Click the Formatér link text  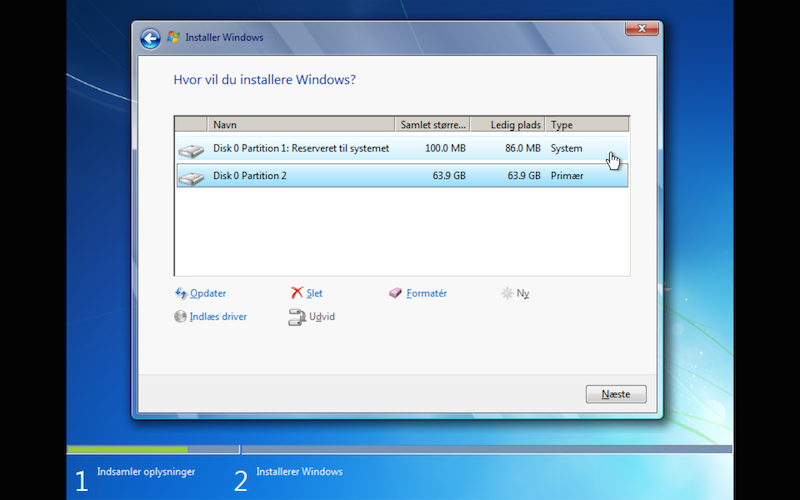pyautogui.click(x=427, y=293)
